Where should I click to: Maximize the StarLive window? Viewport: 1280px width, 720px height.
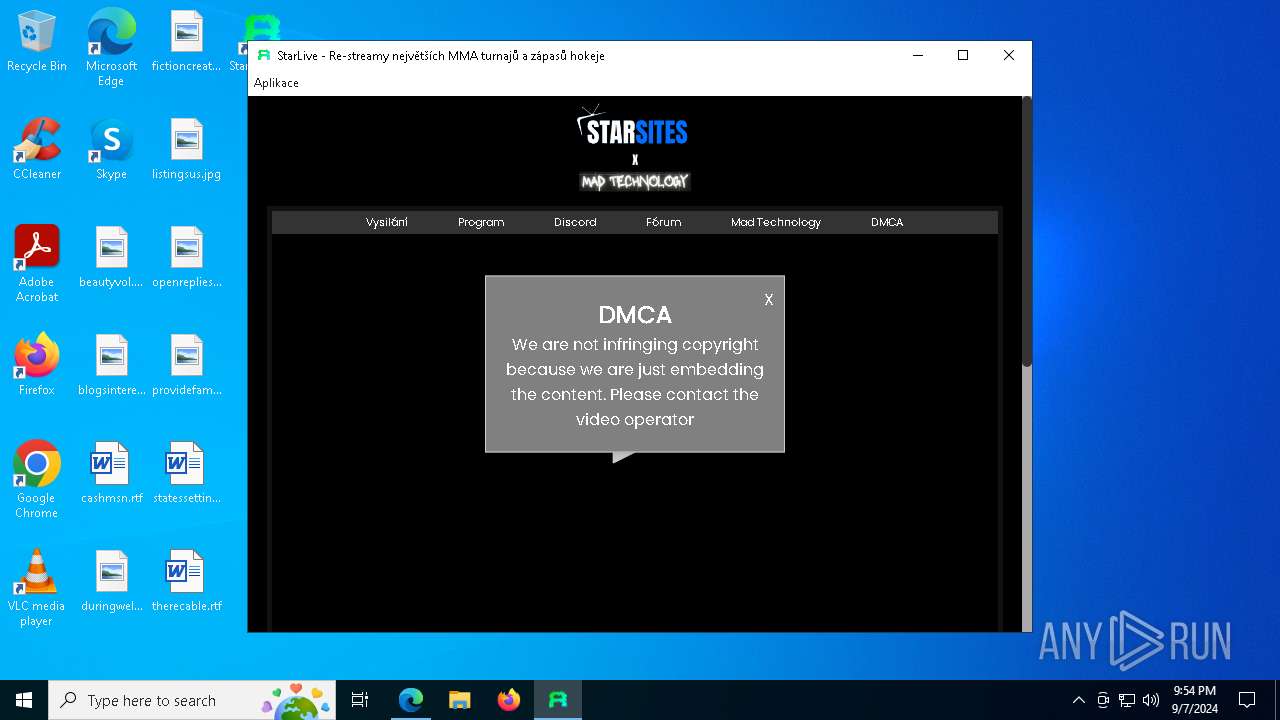963,56
